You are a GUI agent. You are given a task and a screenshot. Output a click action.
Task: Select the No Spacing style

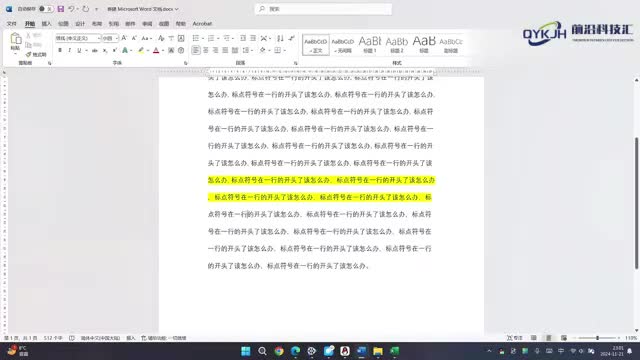[x=343, y=45]
